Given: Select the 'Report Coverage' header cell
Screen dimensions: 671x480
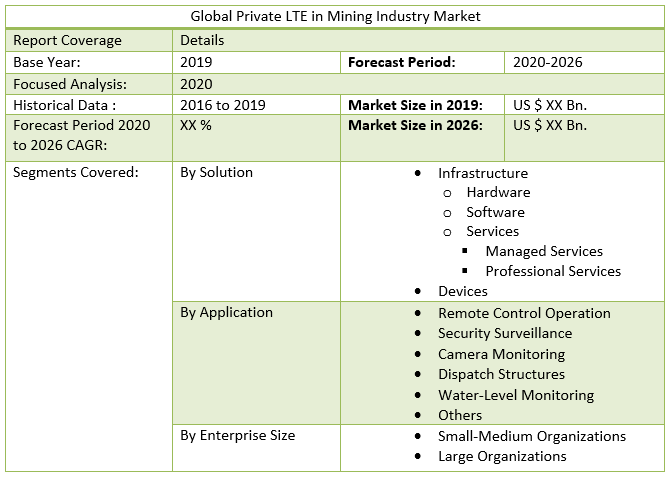Looking at the screenshot, I should (67, 41).
